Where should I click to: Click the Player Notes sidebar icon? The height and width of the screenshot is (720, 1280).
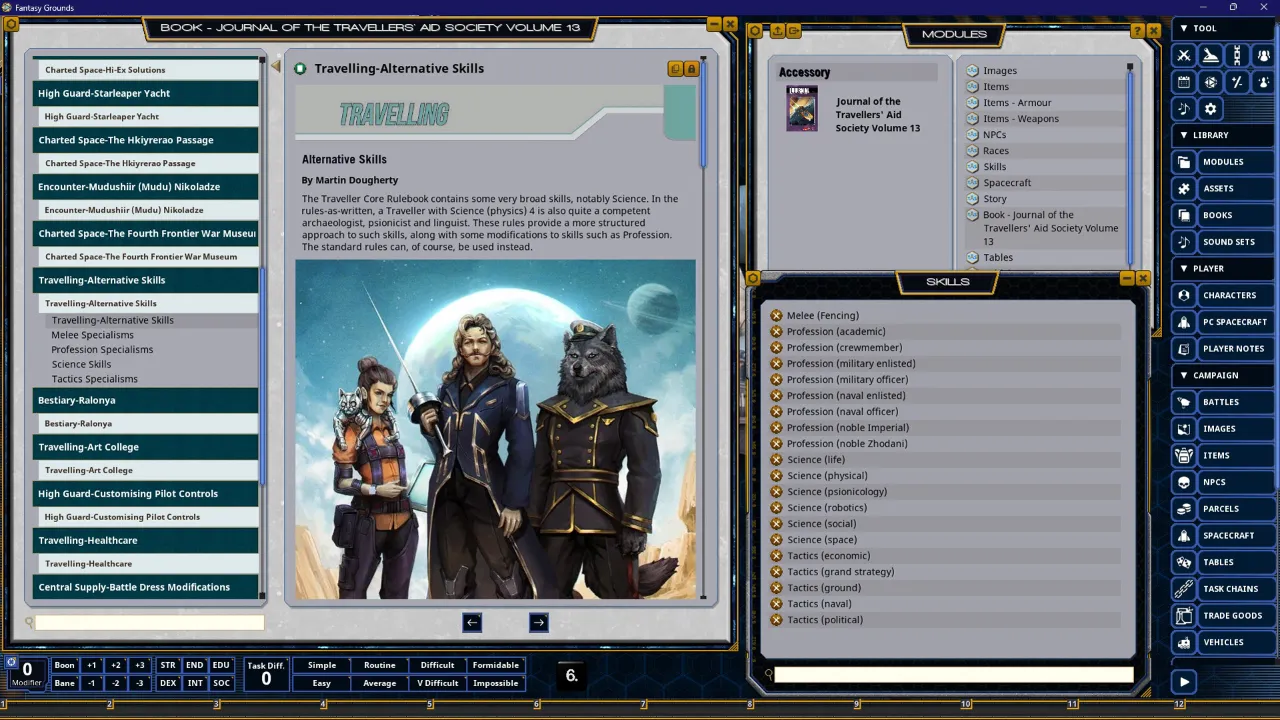pyautogui.click(x=1184, y=349)
